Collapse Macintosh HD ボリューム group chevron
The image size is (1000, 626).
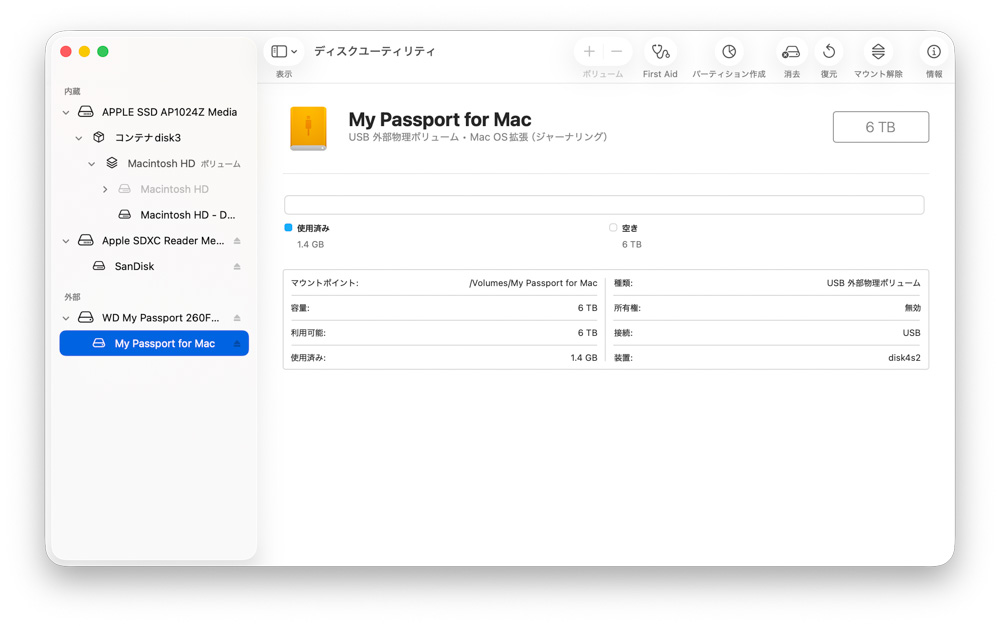pyautogui.click(x=91, y=164)
